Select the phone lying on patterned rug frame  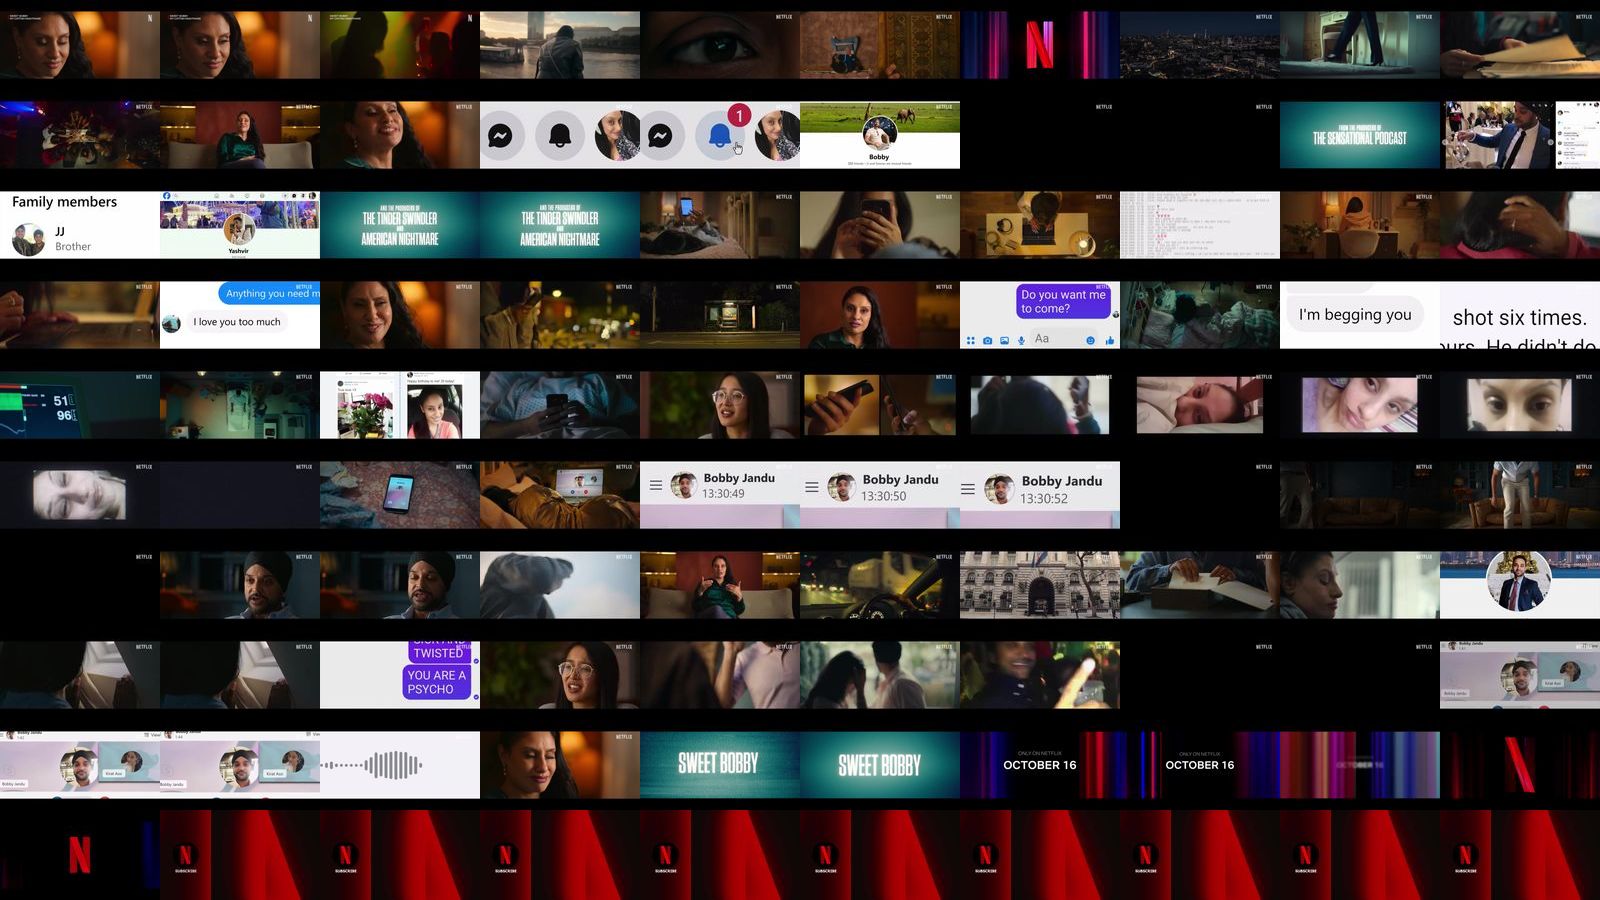pyautogui.click(x=400, y=495)
